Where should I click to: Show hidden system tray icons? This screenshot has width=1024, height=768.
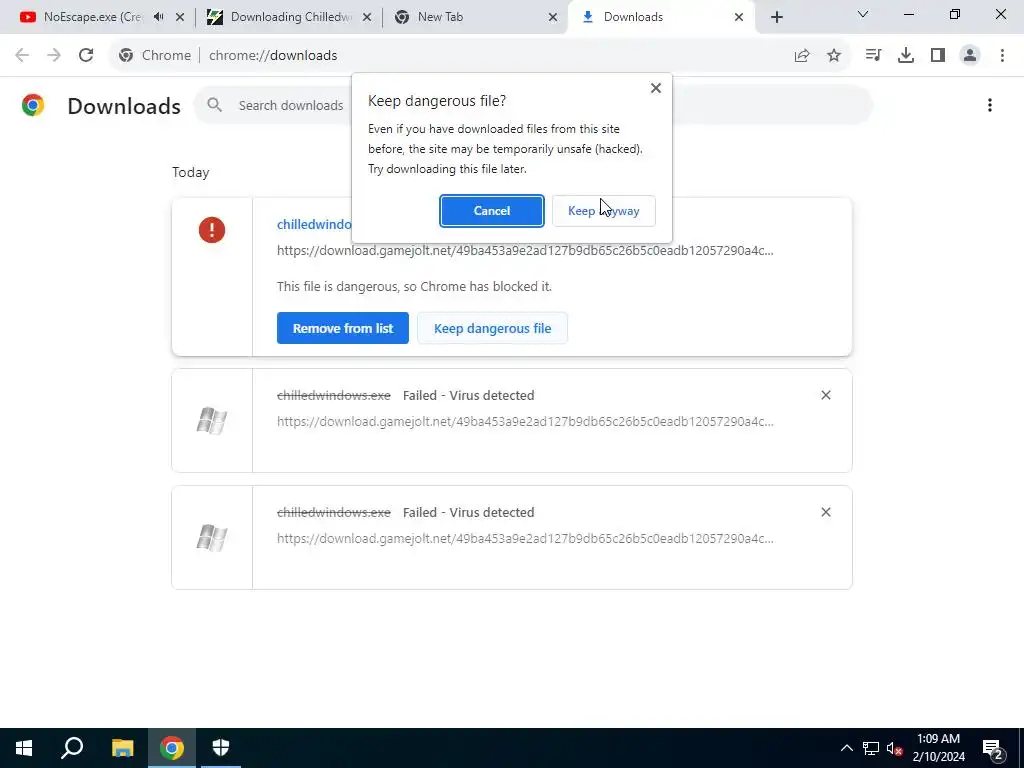[846, 748]
